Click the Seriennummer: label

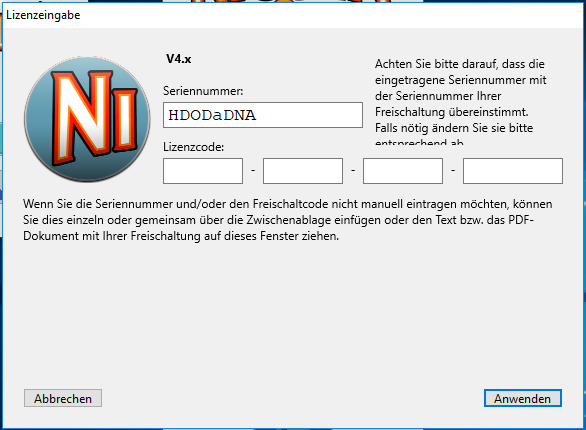203,91
